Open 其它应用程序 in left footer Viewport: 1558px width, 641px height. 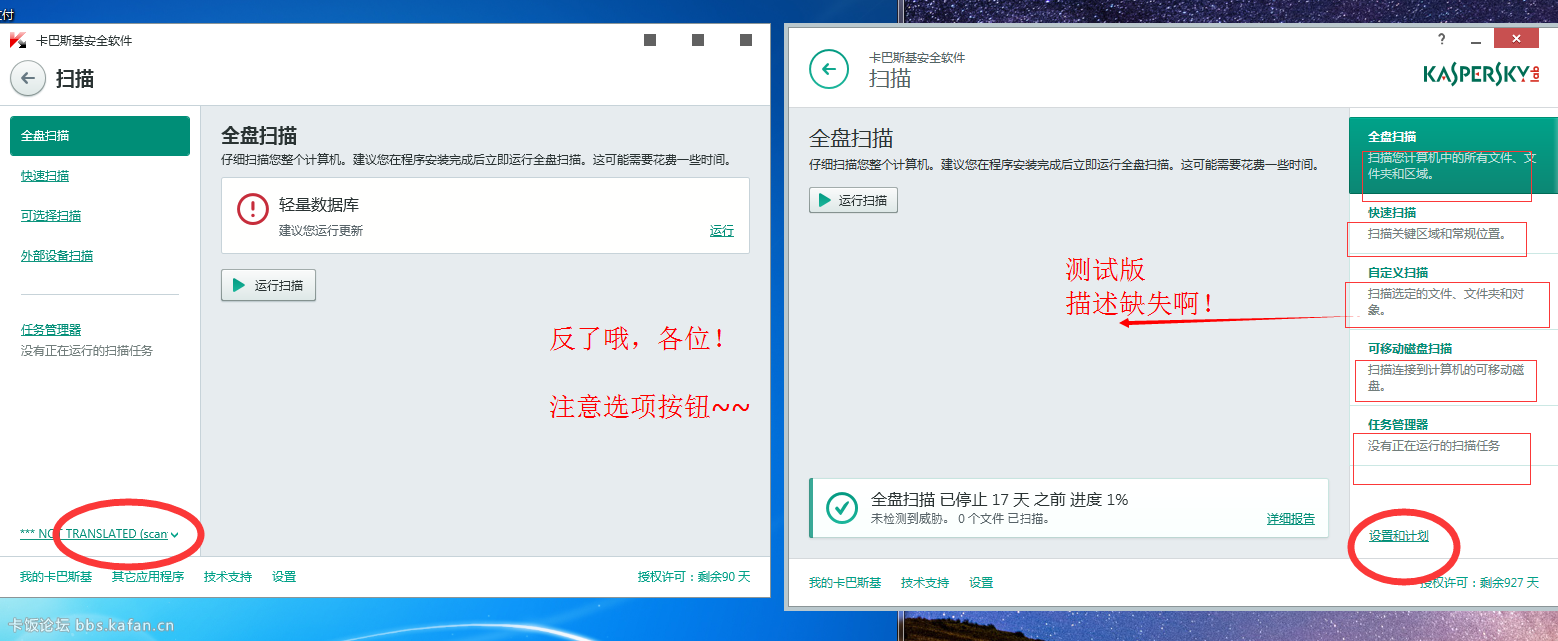148,577
